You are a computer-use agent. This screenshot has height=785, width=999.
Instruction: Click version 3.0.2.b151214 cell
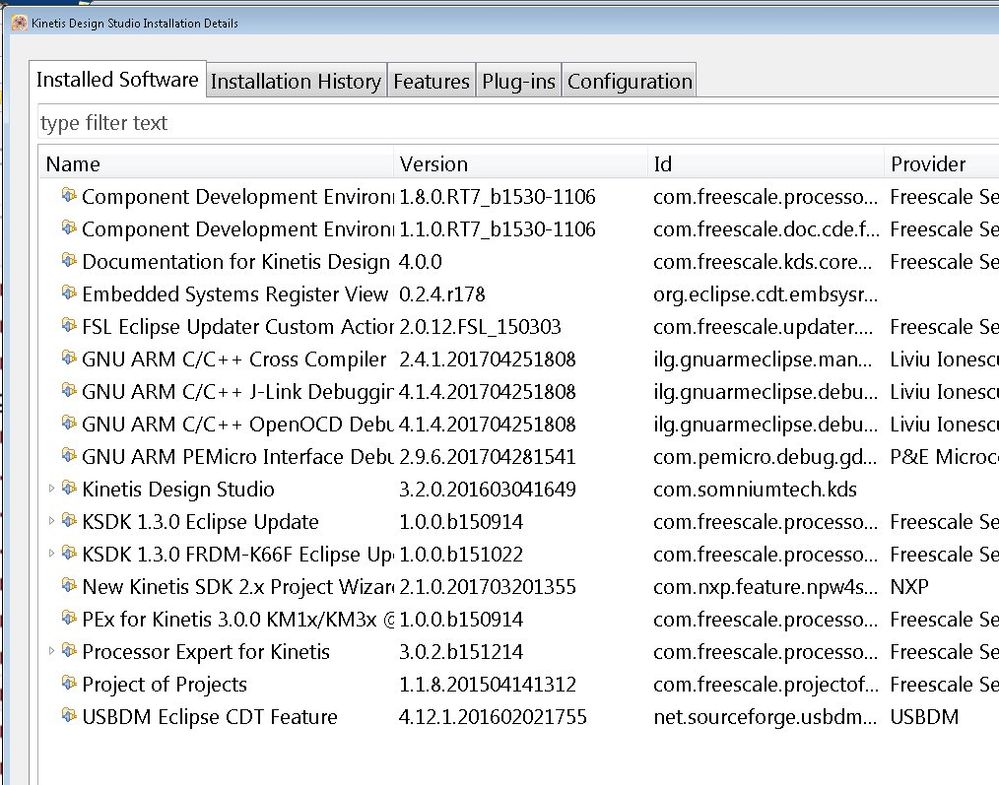461,652
